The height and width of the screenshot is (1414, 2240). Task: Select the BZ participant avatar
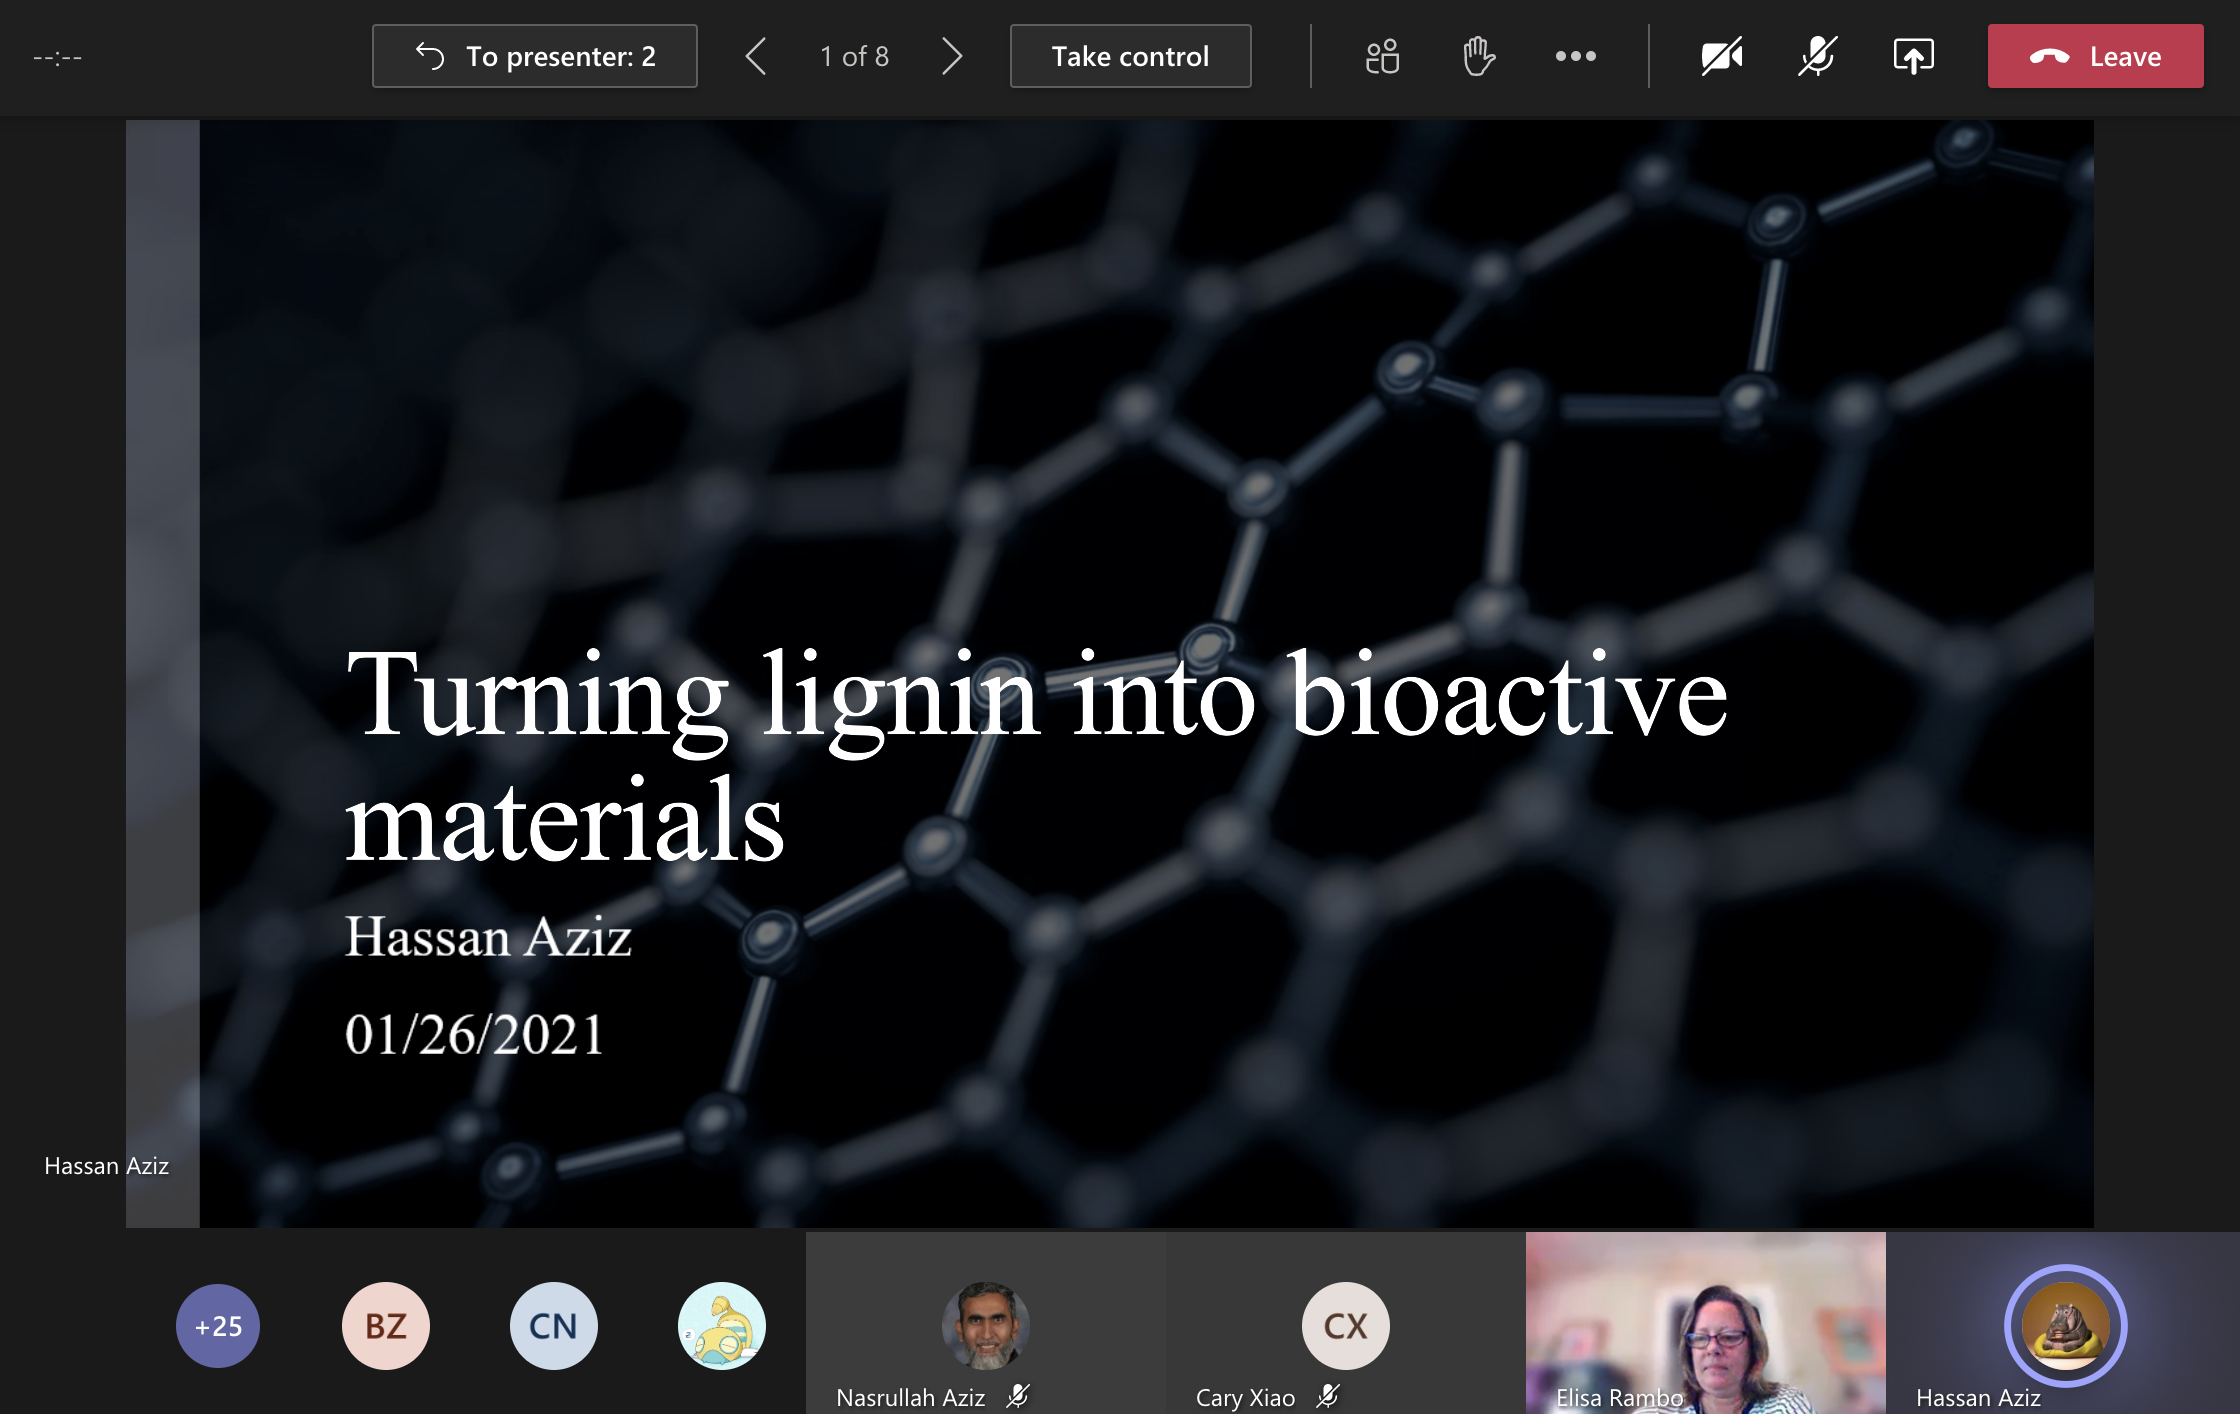tap(386, 1326)
